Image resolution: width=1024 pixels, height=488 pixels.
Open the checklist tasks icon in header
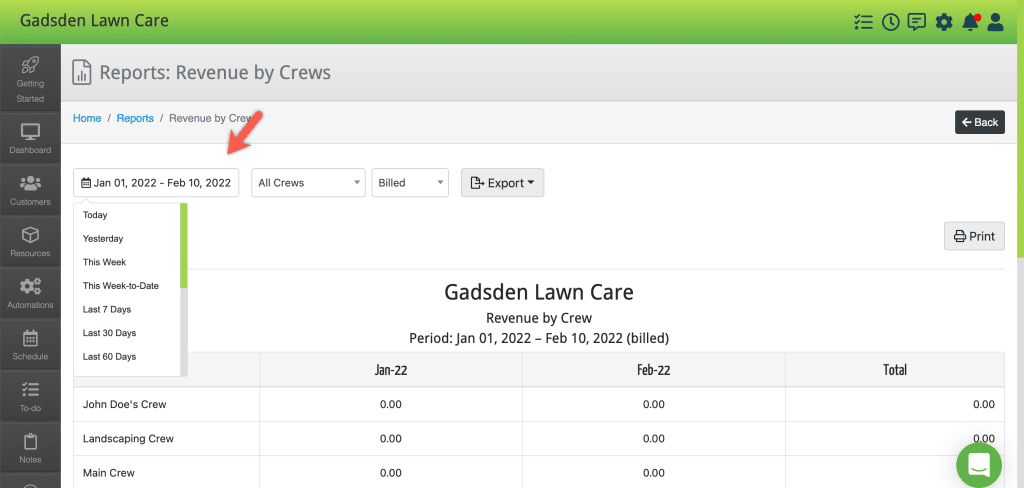(x=863, y=22)
